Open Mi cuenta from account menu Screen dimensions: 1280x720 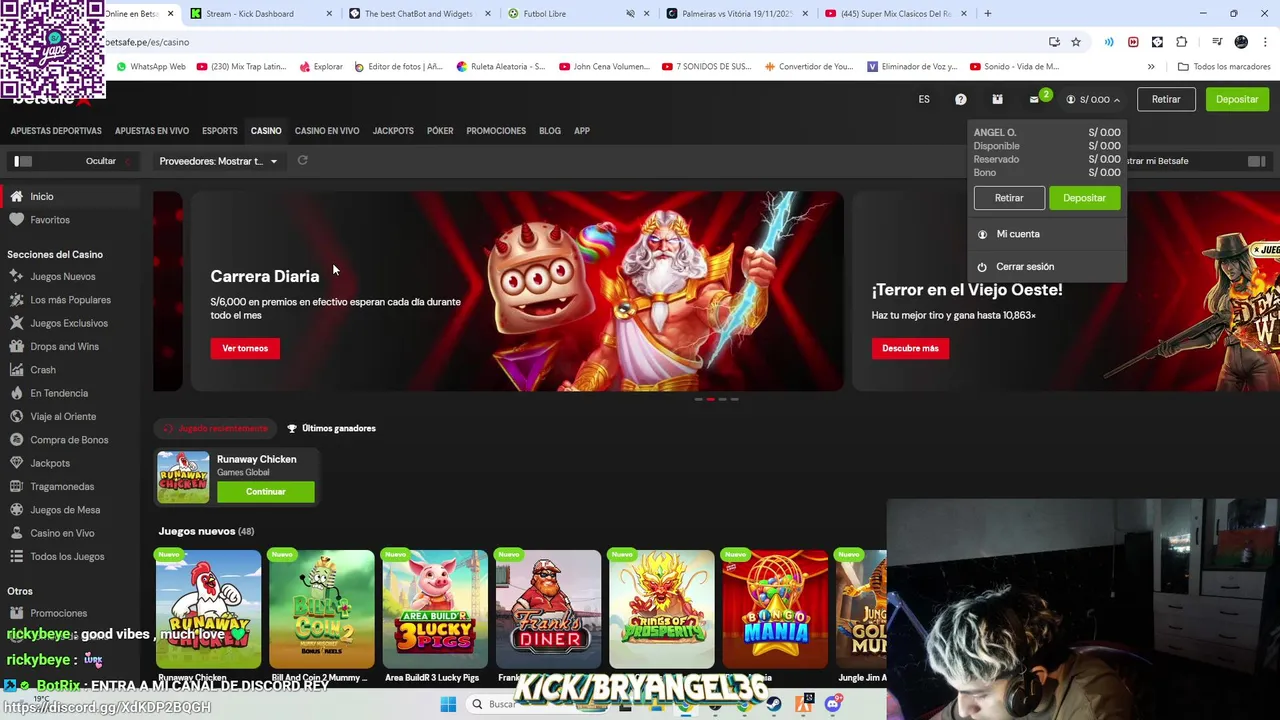tap(1018, 234)
